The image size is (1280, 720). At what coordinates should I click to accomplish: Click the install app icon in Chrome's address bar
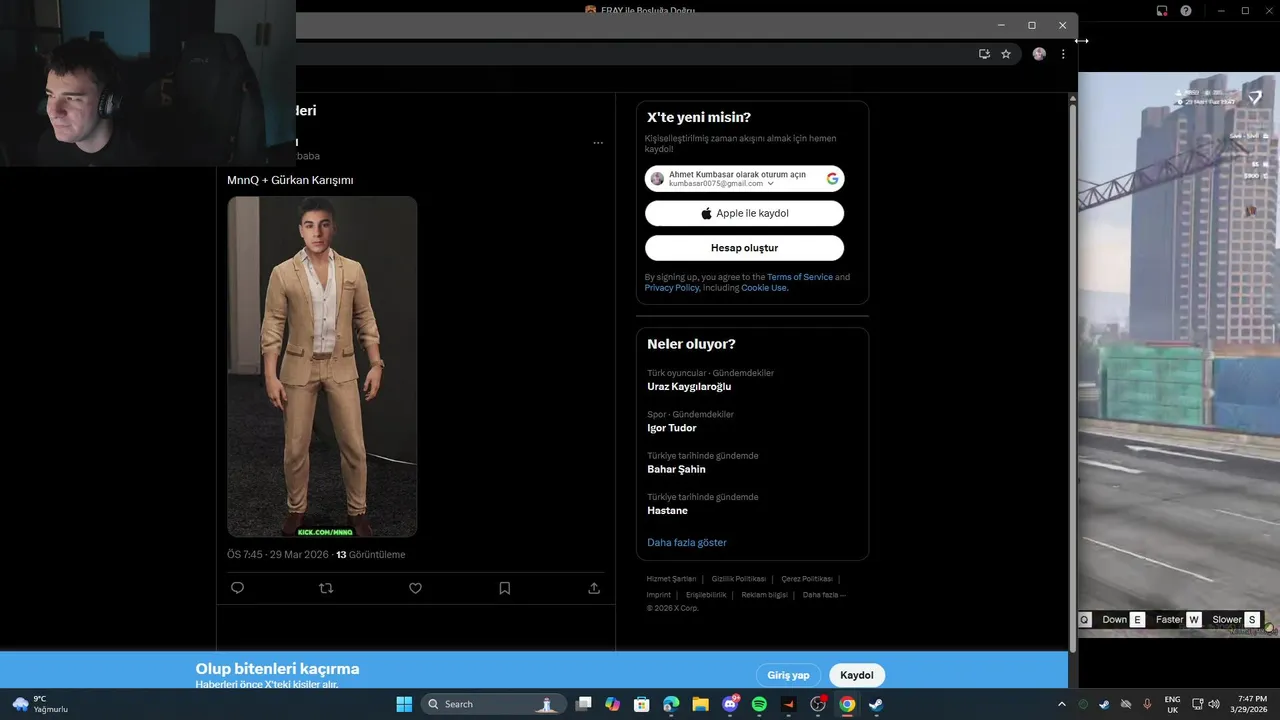984,54
